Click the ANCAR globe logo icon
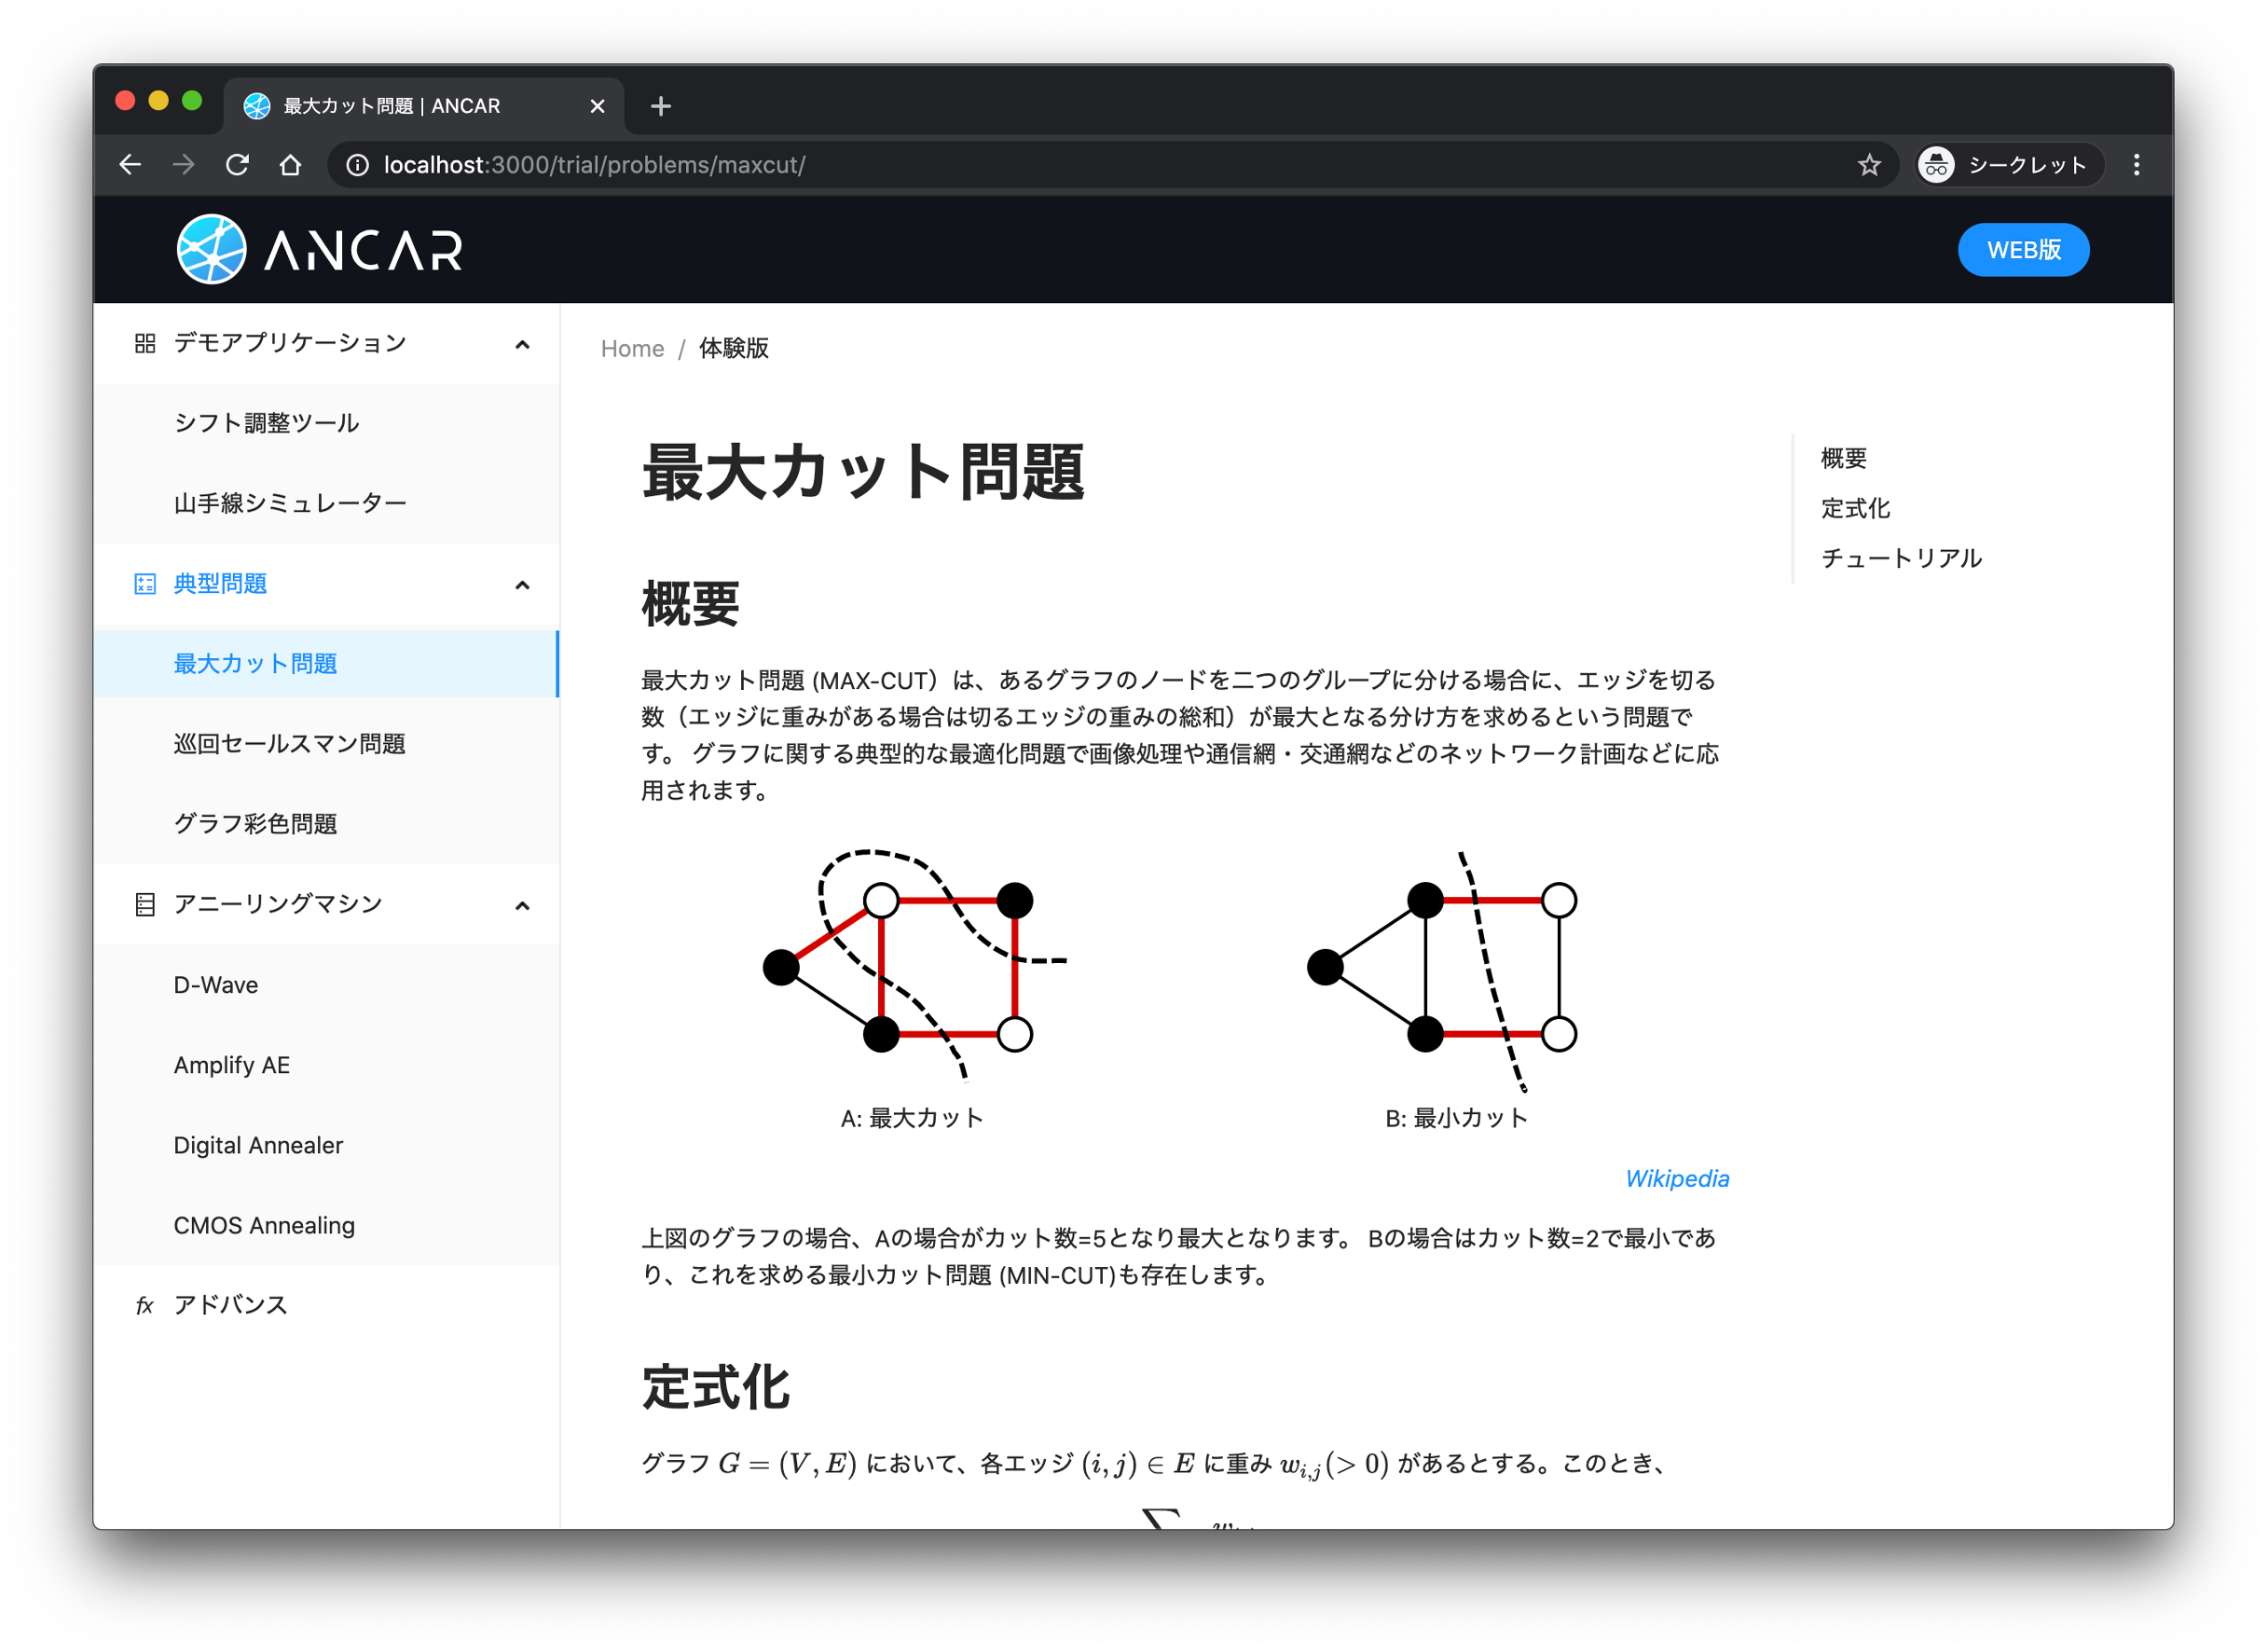Viewport: 2268px width, 1652px height. [x=211, y=249]
